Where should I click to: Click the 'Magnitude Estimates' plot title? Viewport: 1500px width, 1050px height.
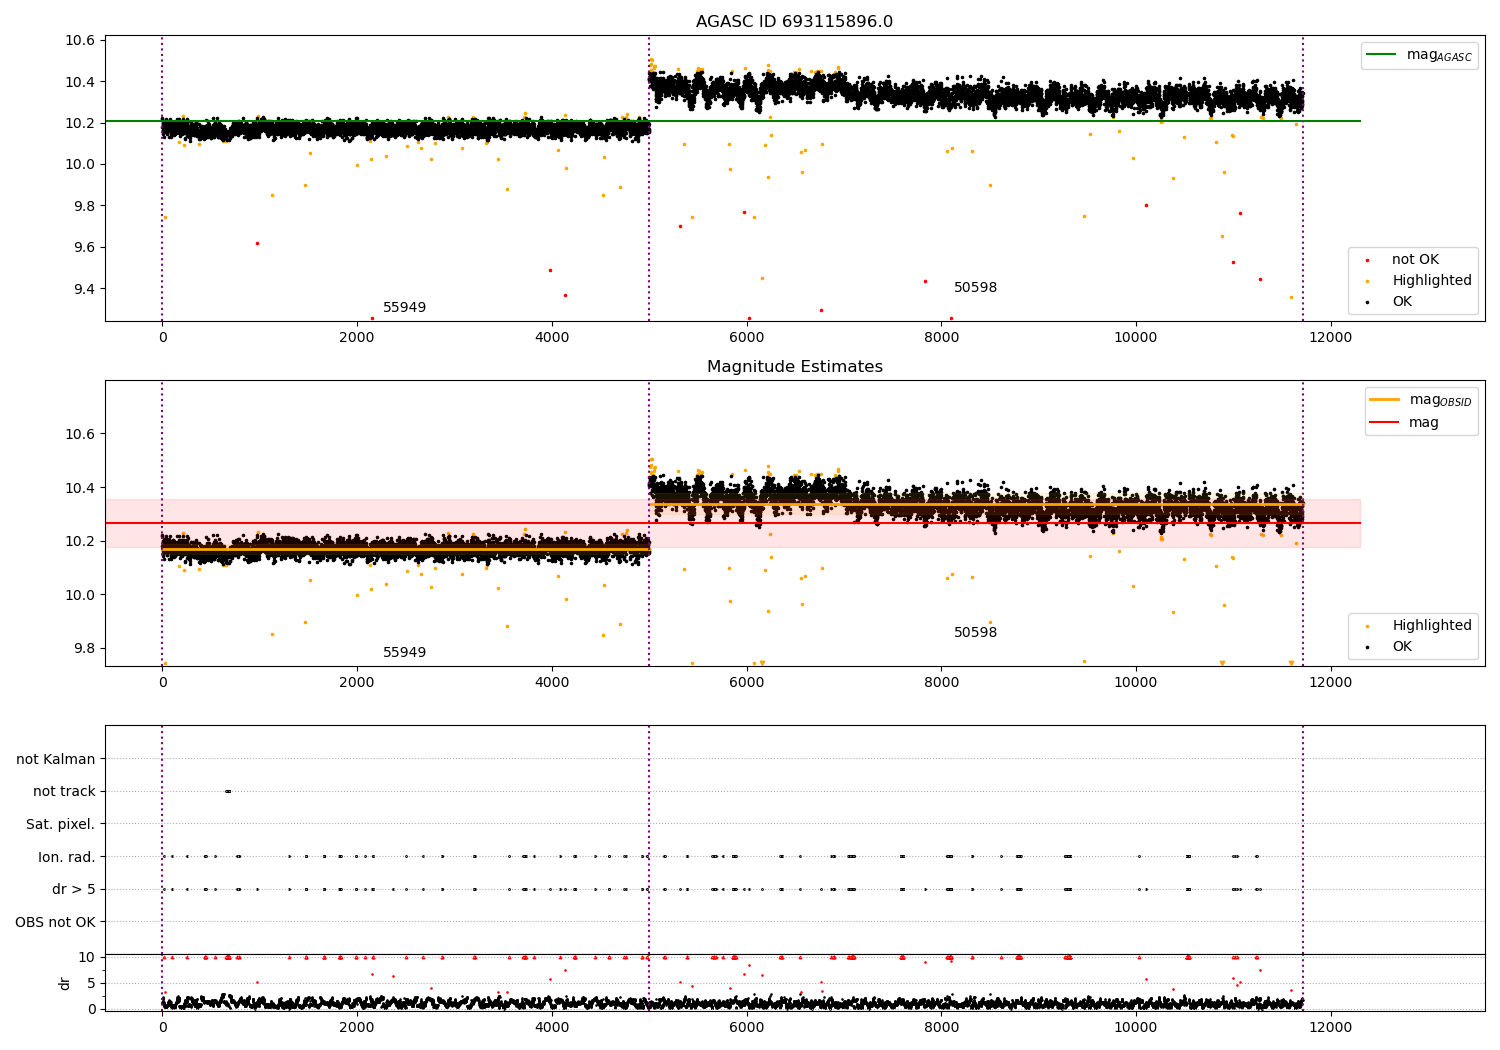pos(794,367)
